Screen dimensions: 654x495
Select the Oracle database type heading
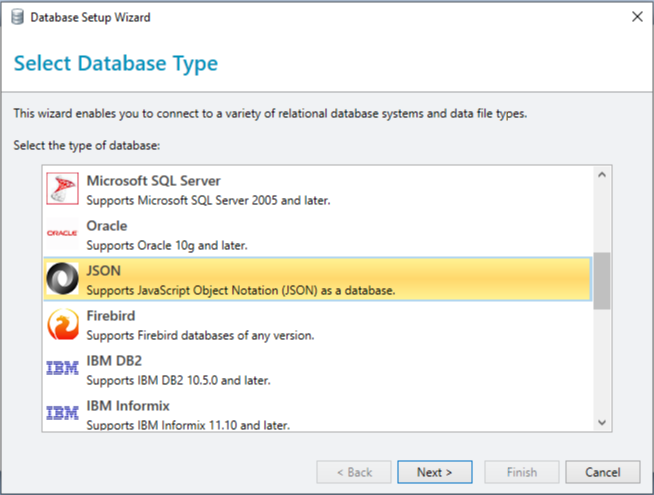click(x=107, y=226)
